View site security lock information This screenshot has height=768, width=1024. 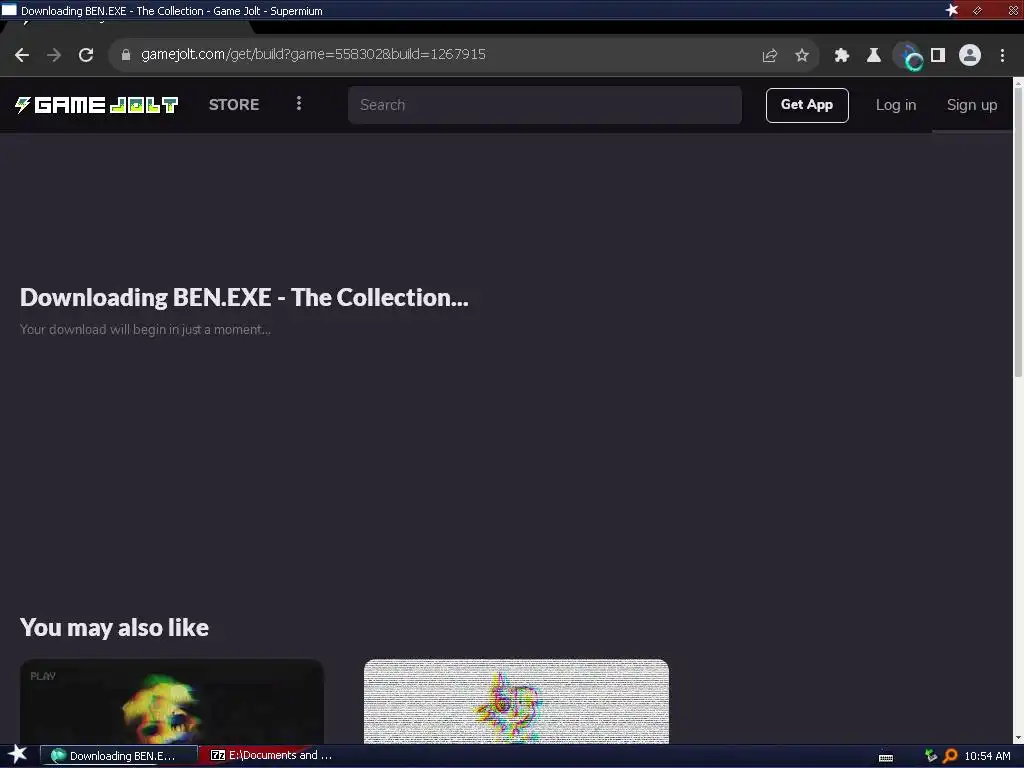[126, 55]
